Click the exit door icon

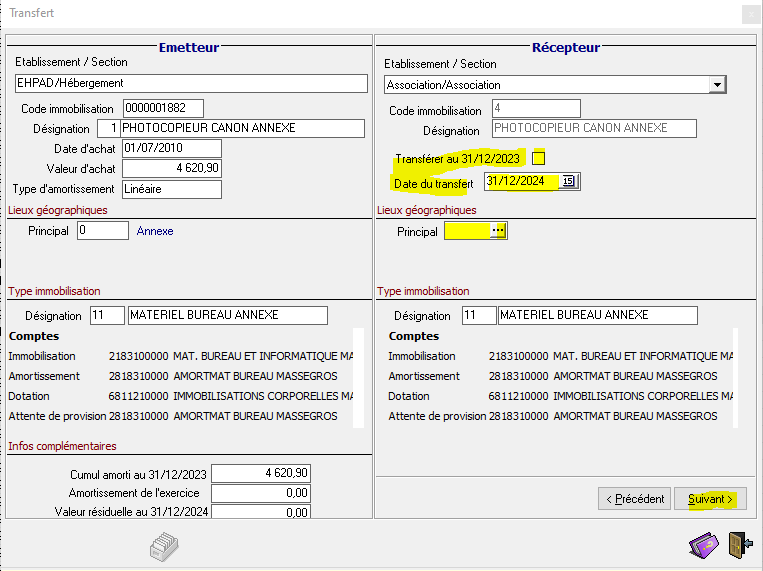739,546
